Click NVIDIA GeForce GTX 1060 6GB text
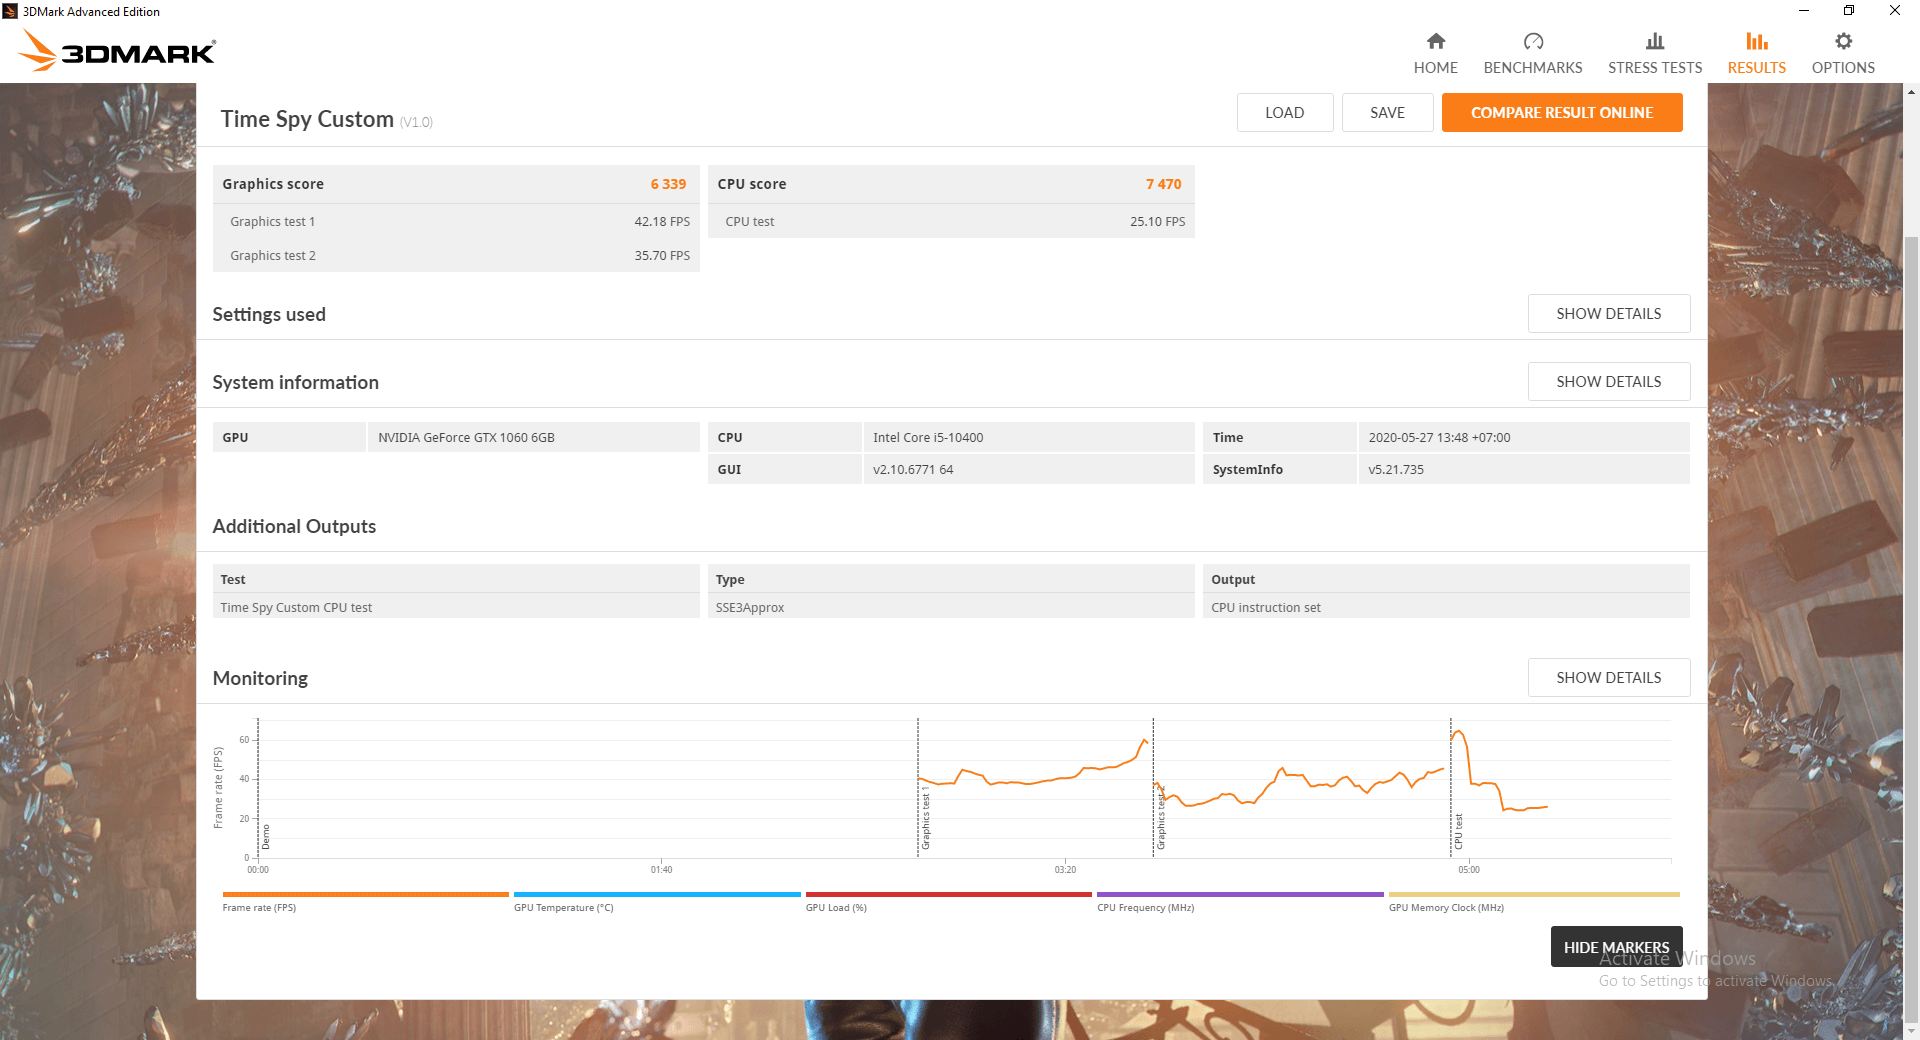This screenshot has width=1920, height=1040. click(x=466, y=438)
